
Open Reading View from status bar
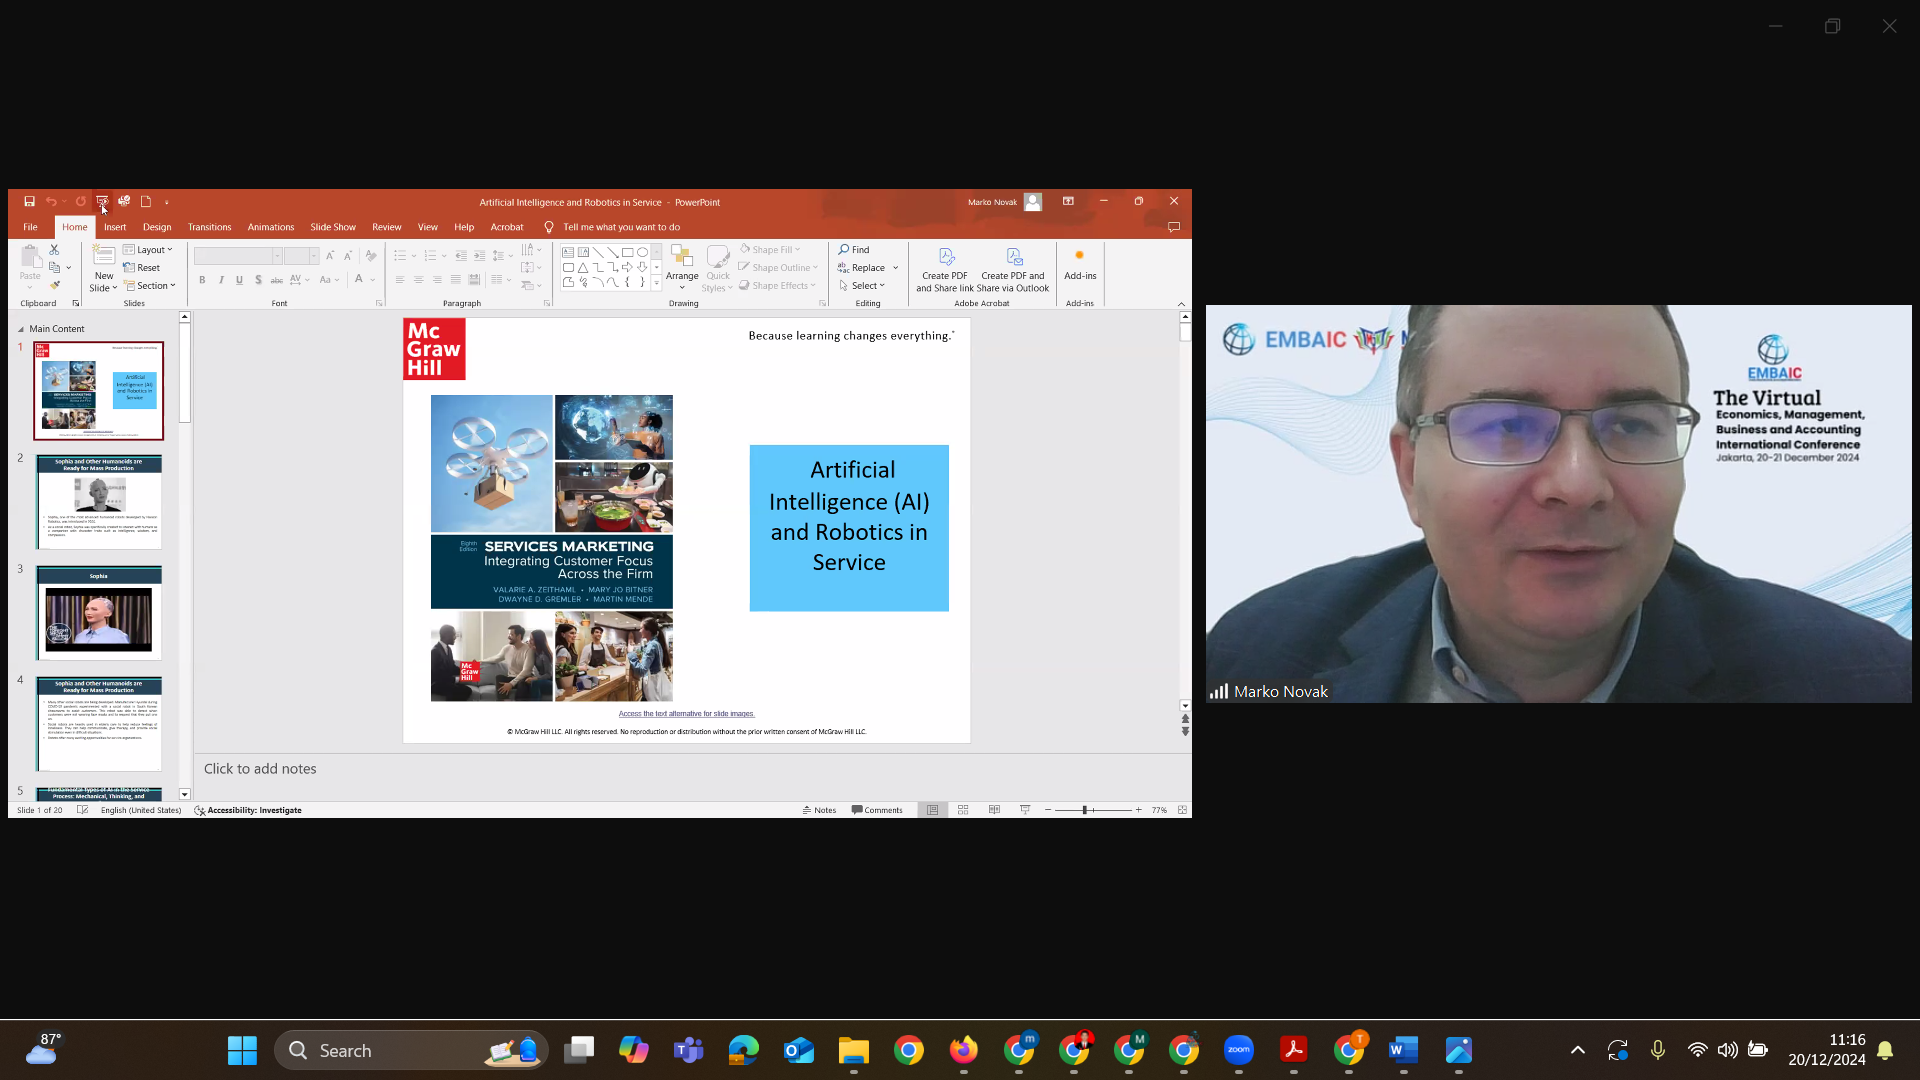point(994,810)
